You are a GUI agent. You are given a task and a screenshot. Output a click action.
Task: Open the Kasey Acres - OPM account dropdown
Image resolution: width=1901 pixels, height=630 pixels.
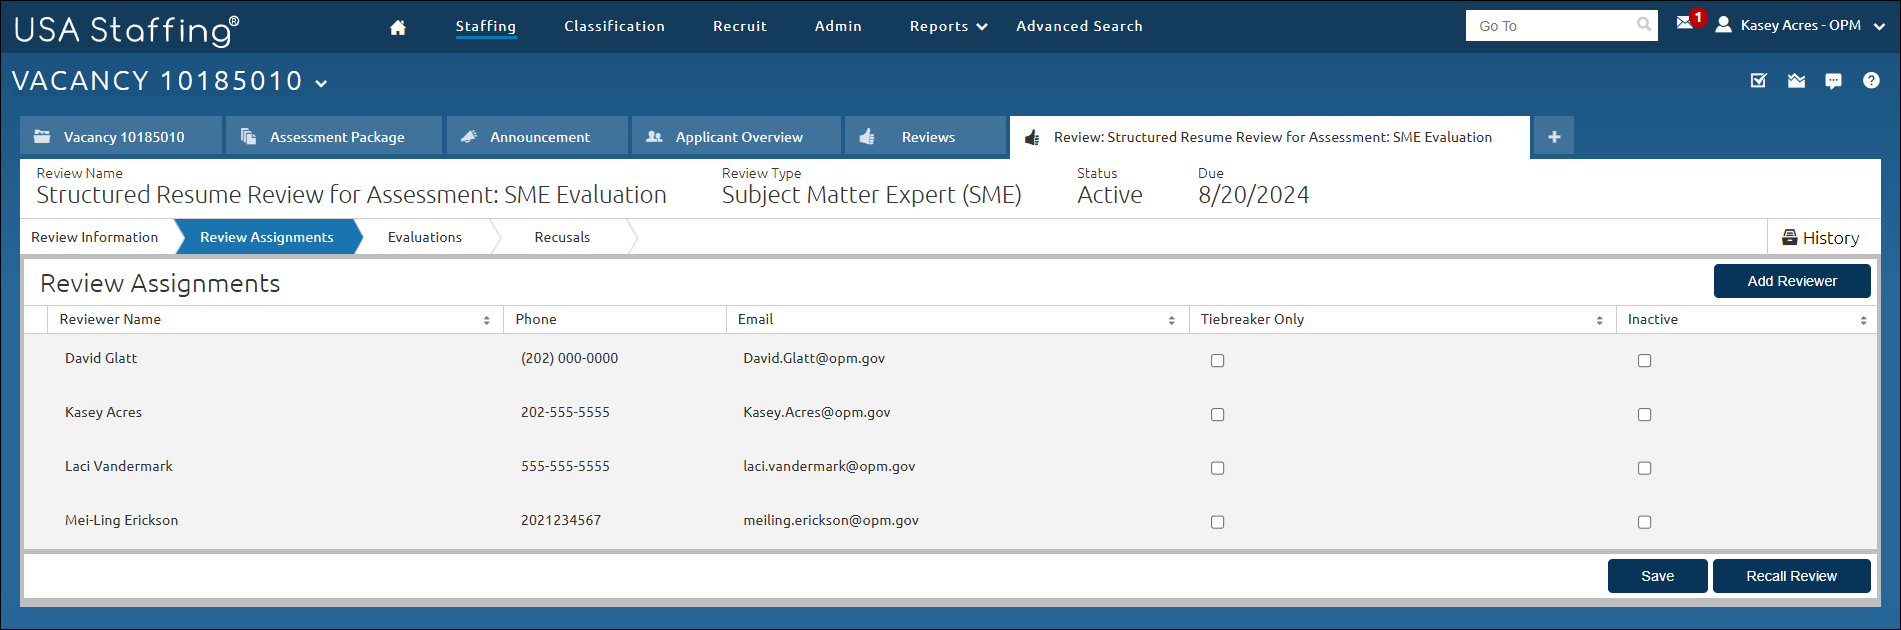[x=1879, y=26]
